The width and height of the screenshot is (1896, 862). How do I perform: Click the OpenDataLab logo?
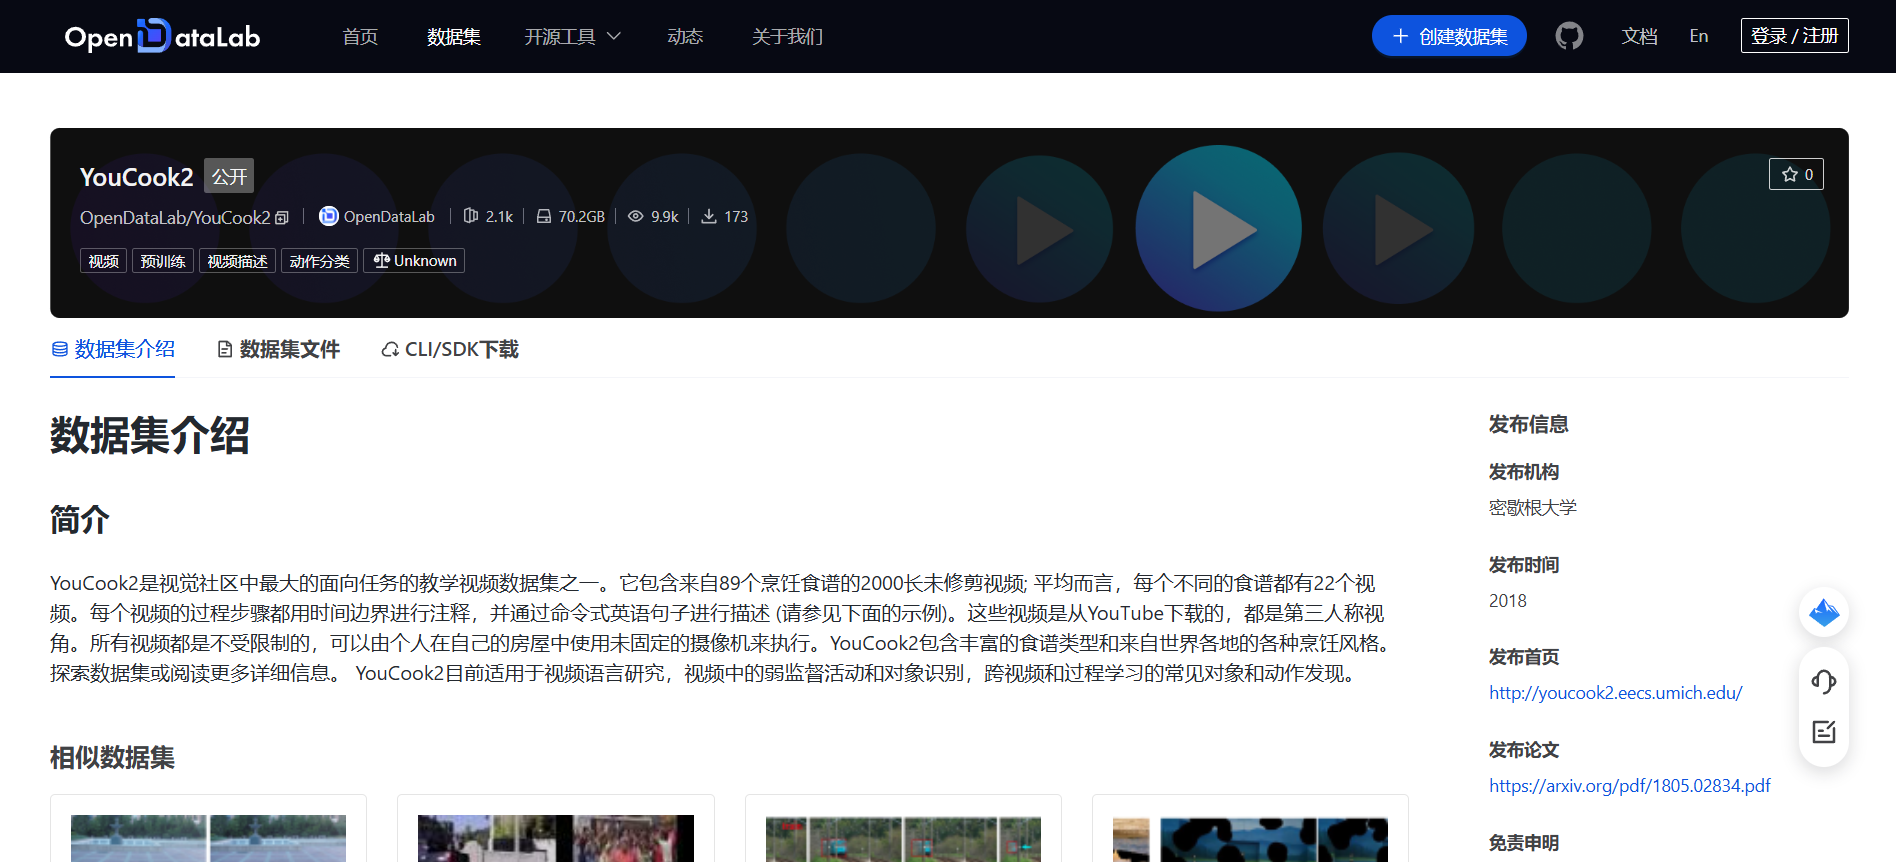(x=162, y=36)
